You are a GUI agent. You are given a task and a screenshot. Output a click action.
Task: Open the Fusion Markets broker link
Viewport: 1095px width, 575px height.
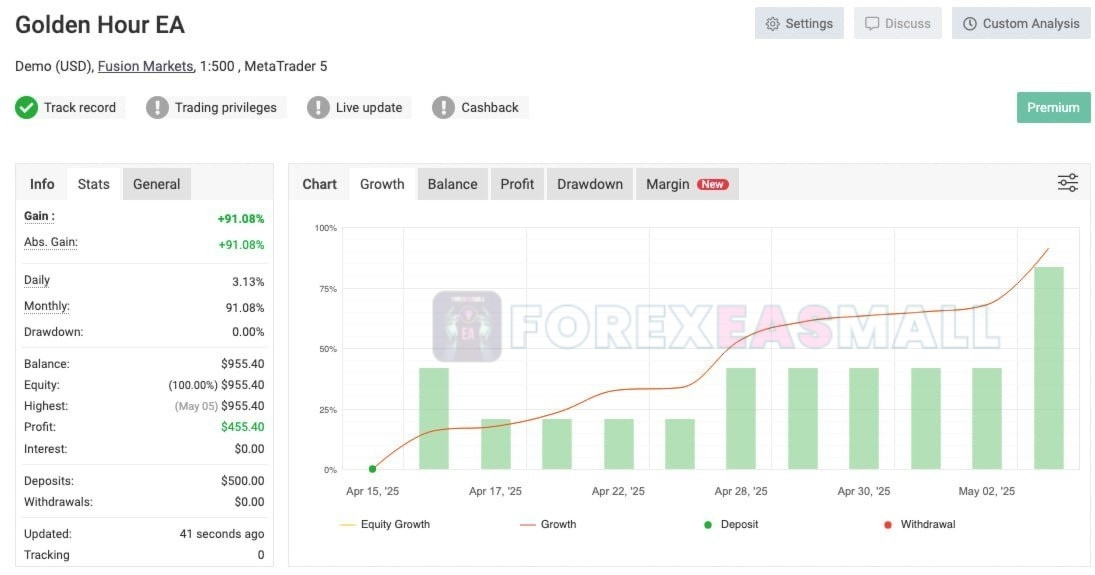[145, 66]
